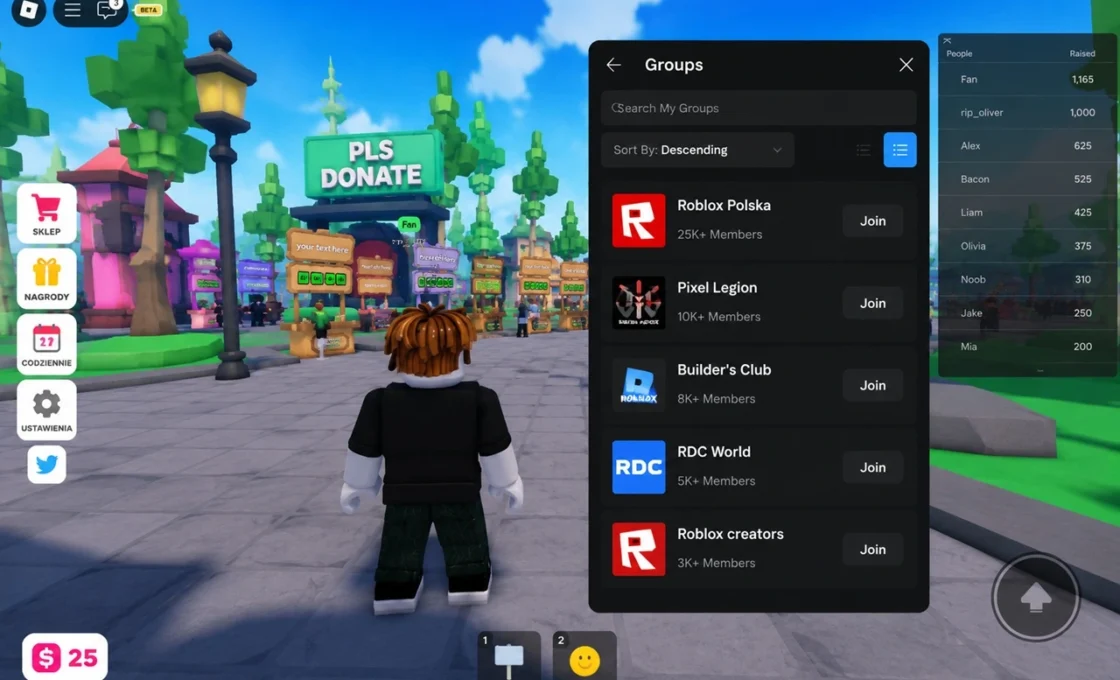1120x680 pixels.
Task: Click the Roblox Polska group logo
Action: pyautogui.click(x=639, y=221)
